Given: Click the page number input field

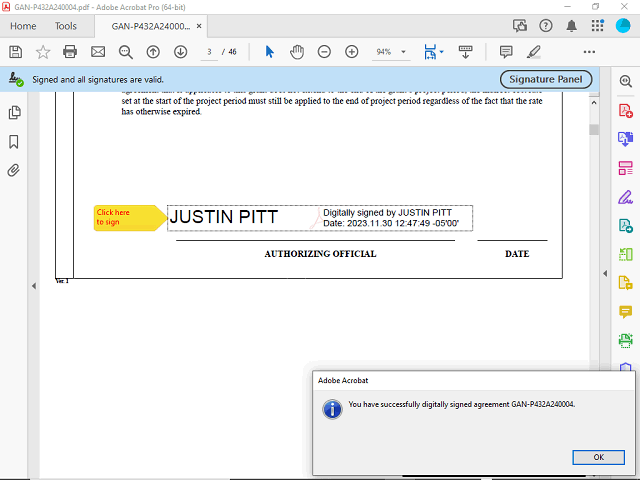Looking at the screenshot, I should [x=209, y=51].
